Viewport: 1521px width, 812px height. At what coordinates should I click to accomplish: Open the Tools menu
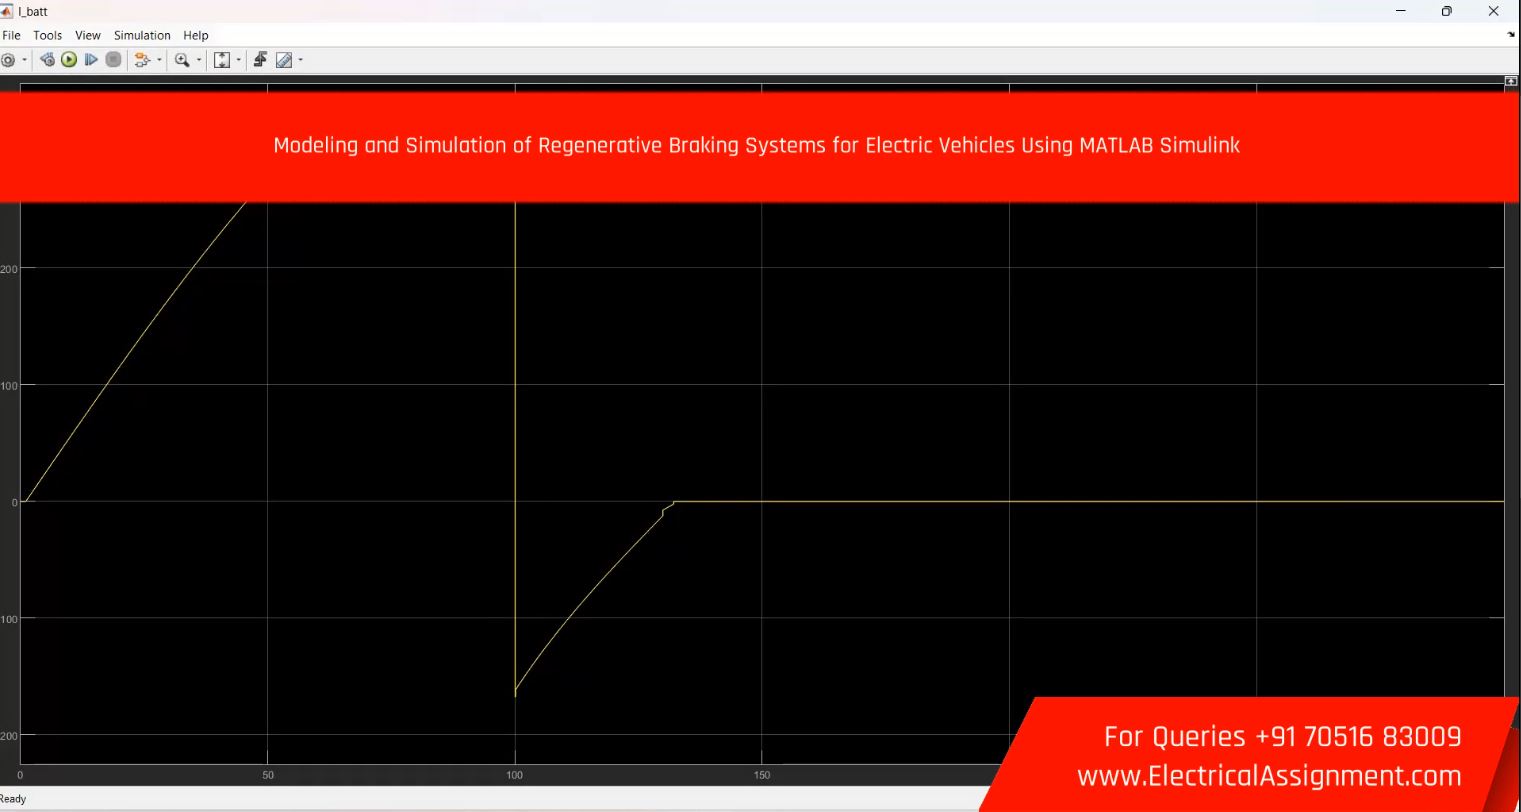click(x=47, y=35)
